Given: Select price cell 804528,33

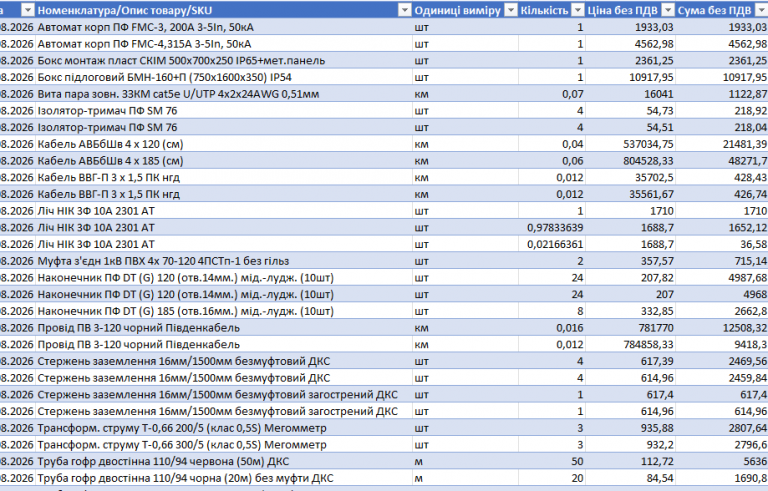Looking at the screenshot, I should pyautogui.click(x=630, y=160).
